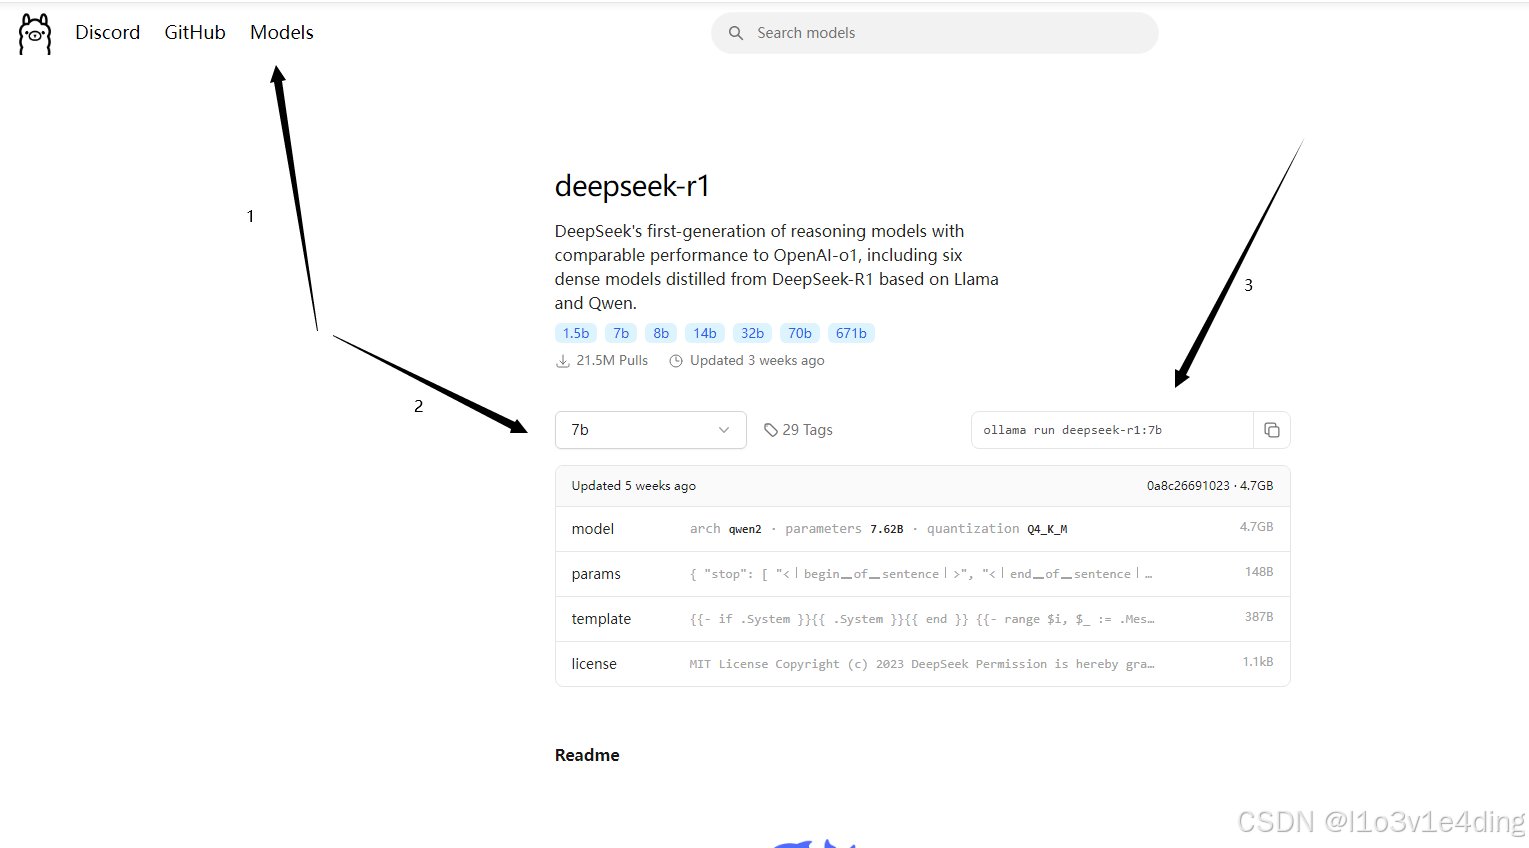Open the model file row
1529x848 pixels.
(x=923, y=529)
